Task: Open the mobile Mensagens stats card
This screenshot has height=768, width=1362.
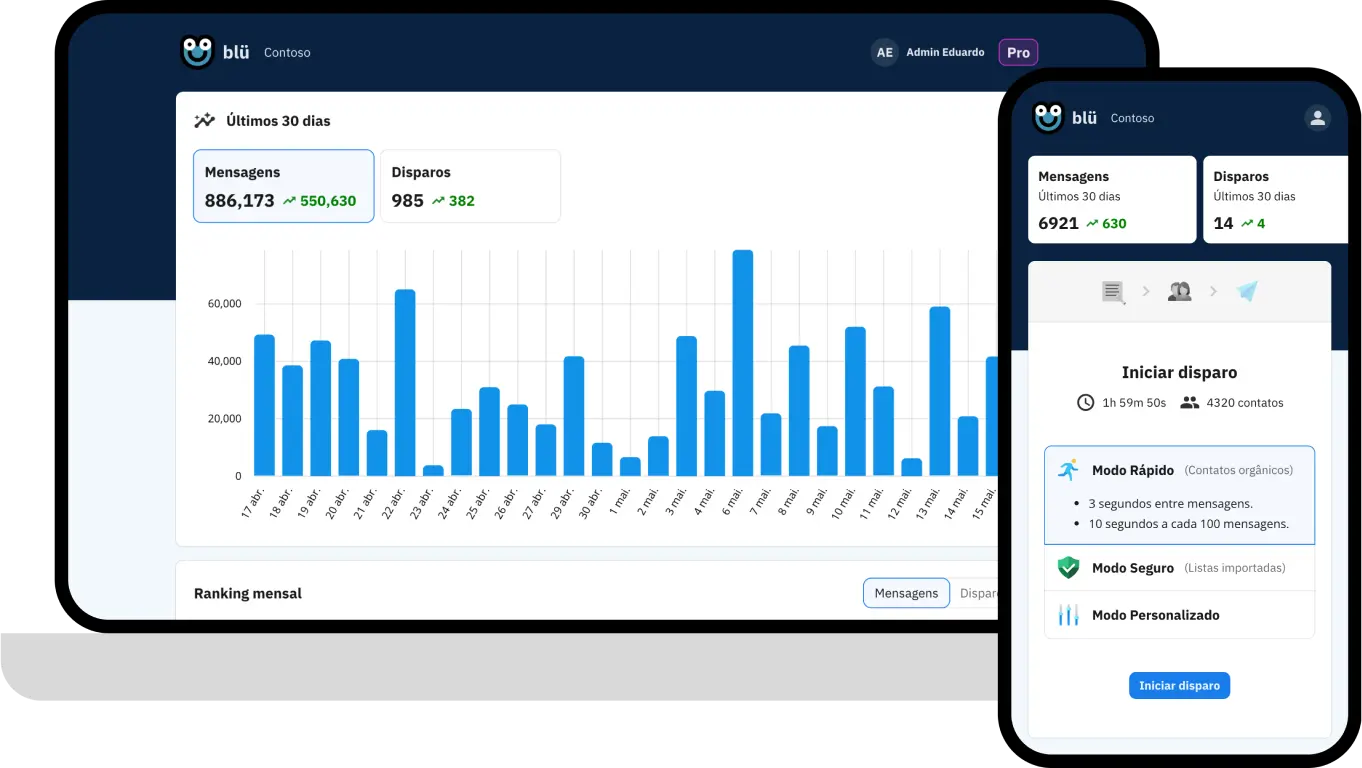Action: pyautogui.click(x=1111, y=199)
